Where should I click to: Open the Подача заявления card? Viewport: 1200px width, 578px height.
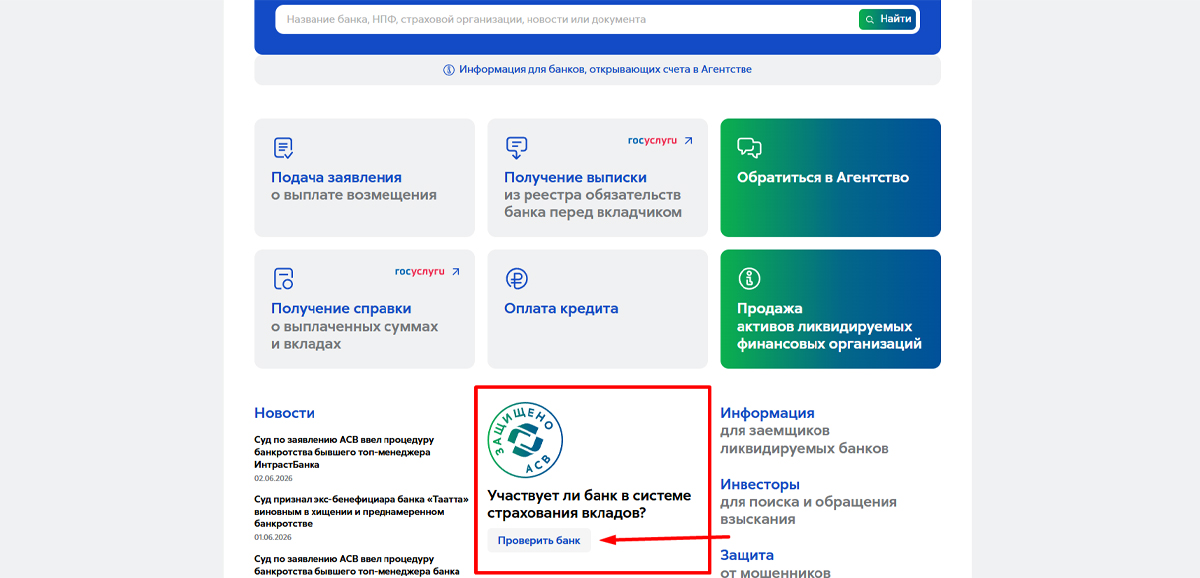(365, 178)
